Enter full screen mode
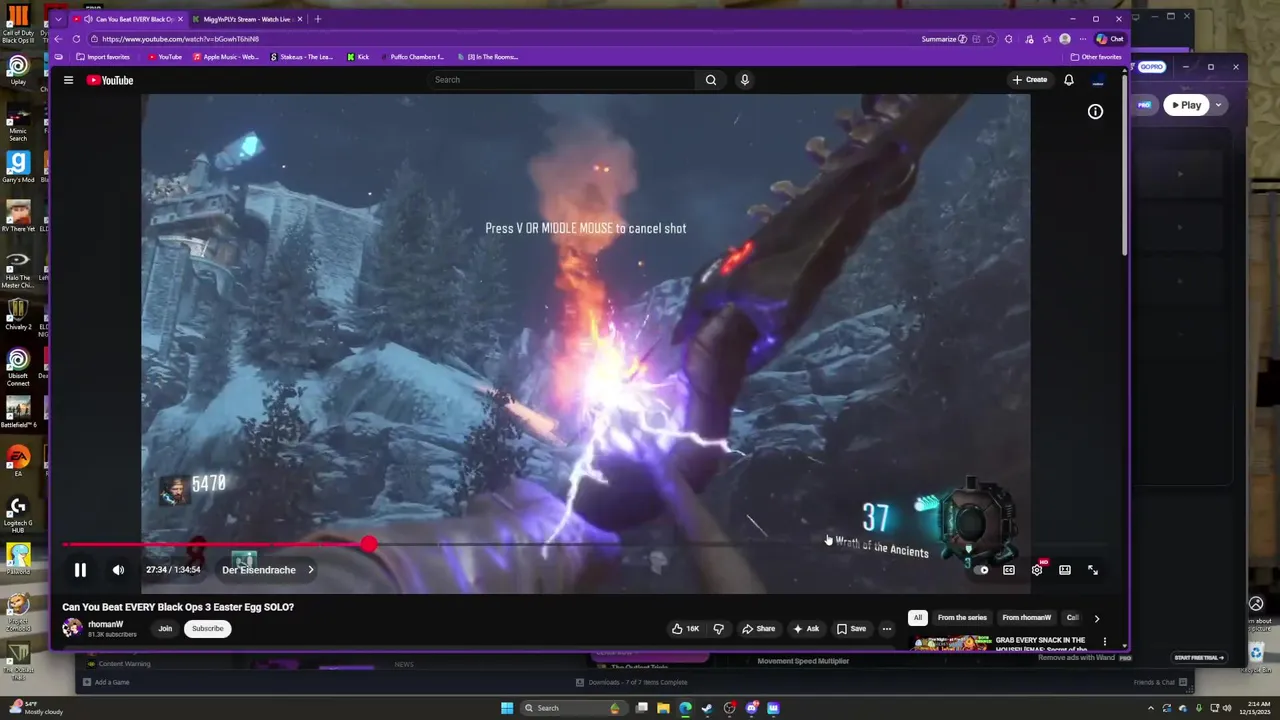This screenshot has height=720, width=1280. [1093, 570]
